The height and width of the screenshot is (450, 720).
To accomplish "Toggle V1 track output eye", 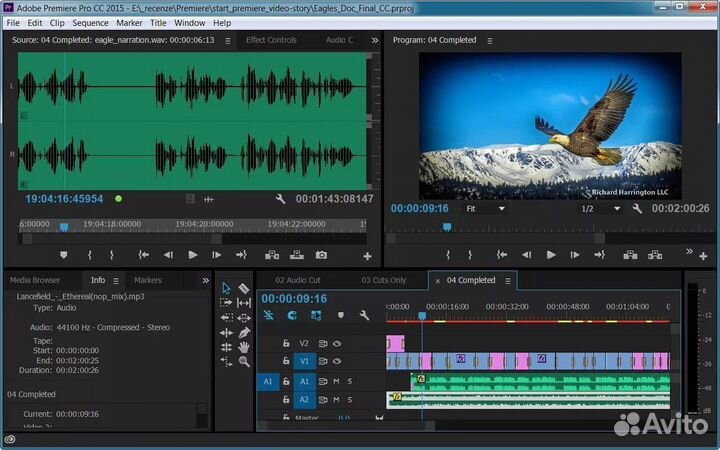I will pyautogui.click(x=337, y=361).
